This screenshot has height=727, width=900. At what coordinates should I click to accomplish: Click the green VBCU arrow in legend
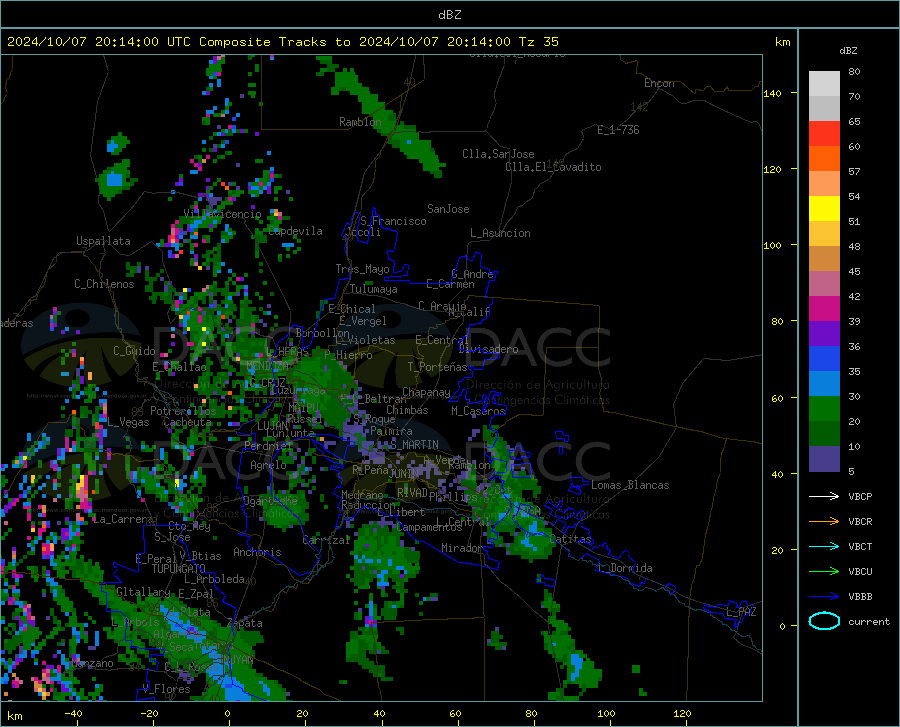[824, 572]
